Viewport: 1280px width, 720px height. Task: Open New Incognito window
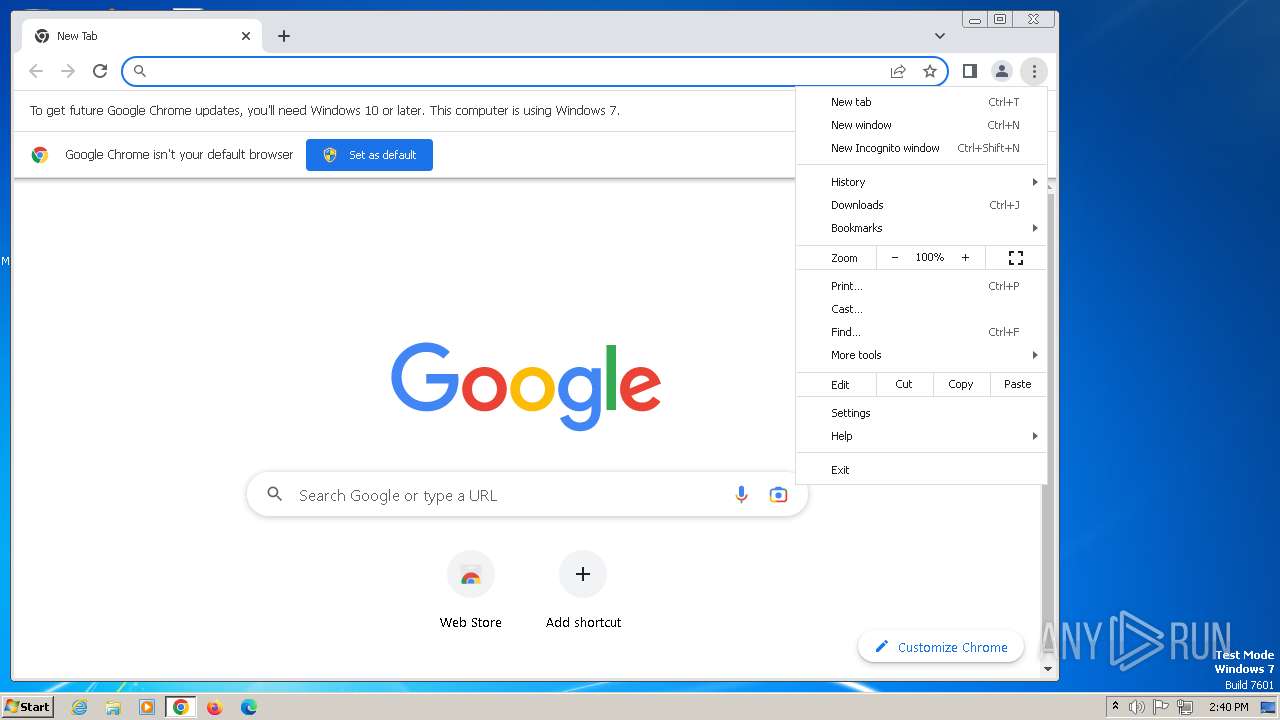pyautogui.click(x=922, y=148)
